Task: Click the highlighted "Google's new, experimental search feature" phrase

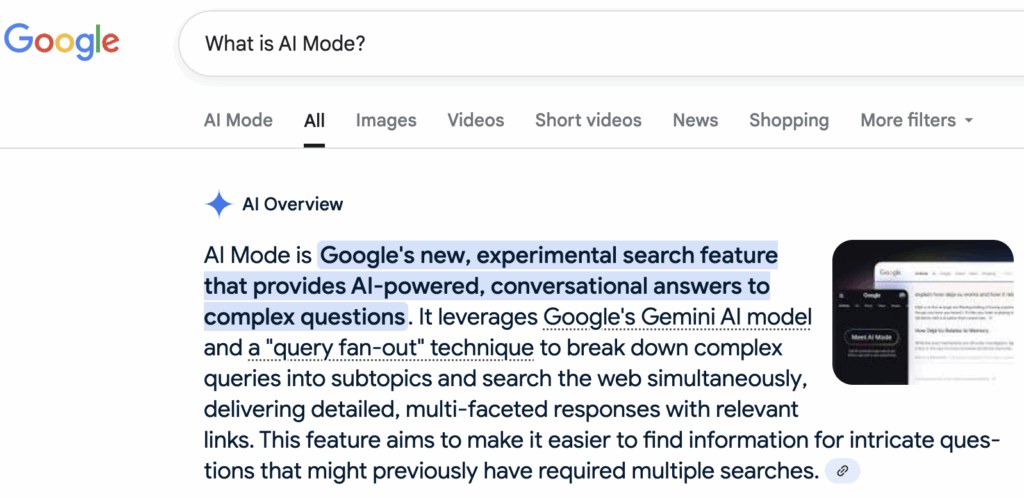Action: pos(548,255)
